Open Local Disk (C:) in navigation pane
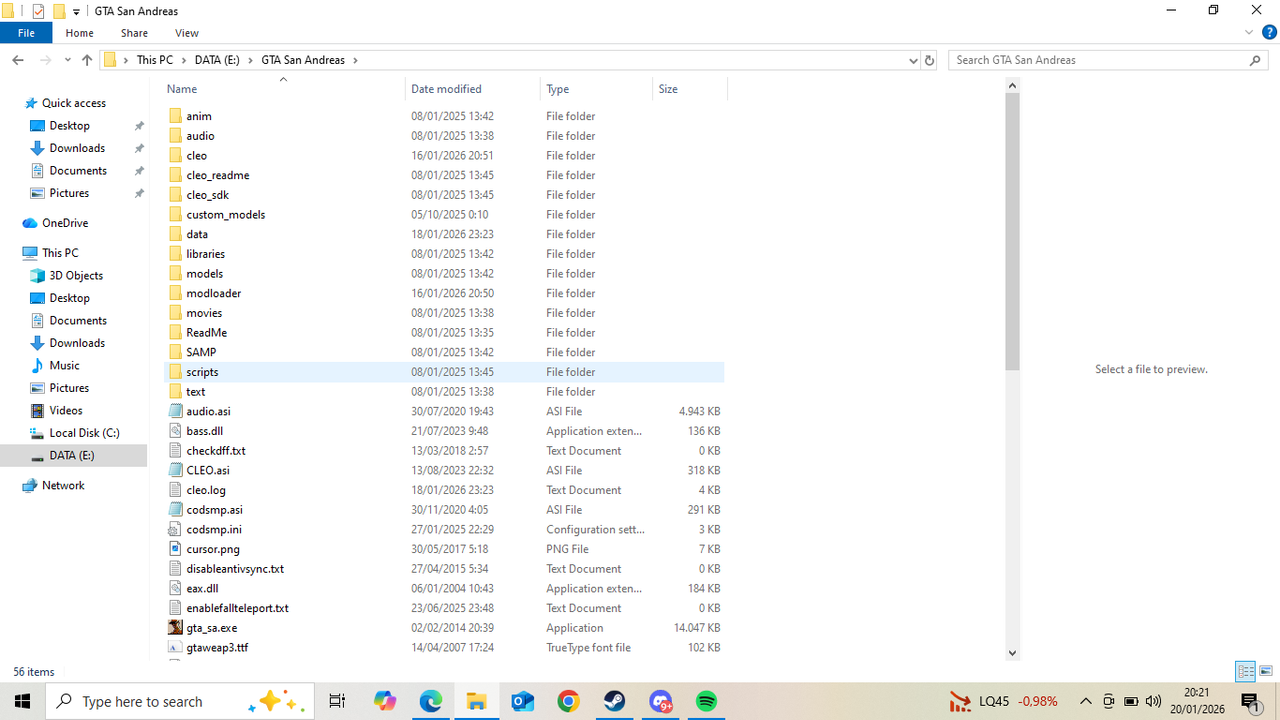1280x720 pixels. click(x=84, y=433)
